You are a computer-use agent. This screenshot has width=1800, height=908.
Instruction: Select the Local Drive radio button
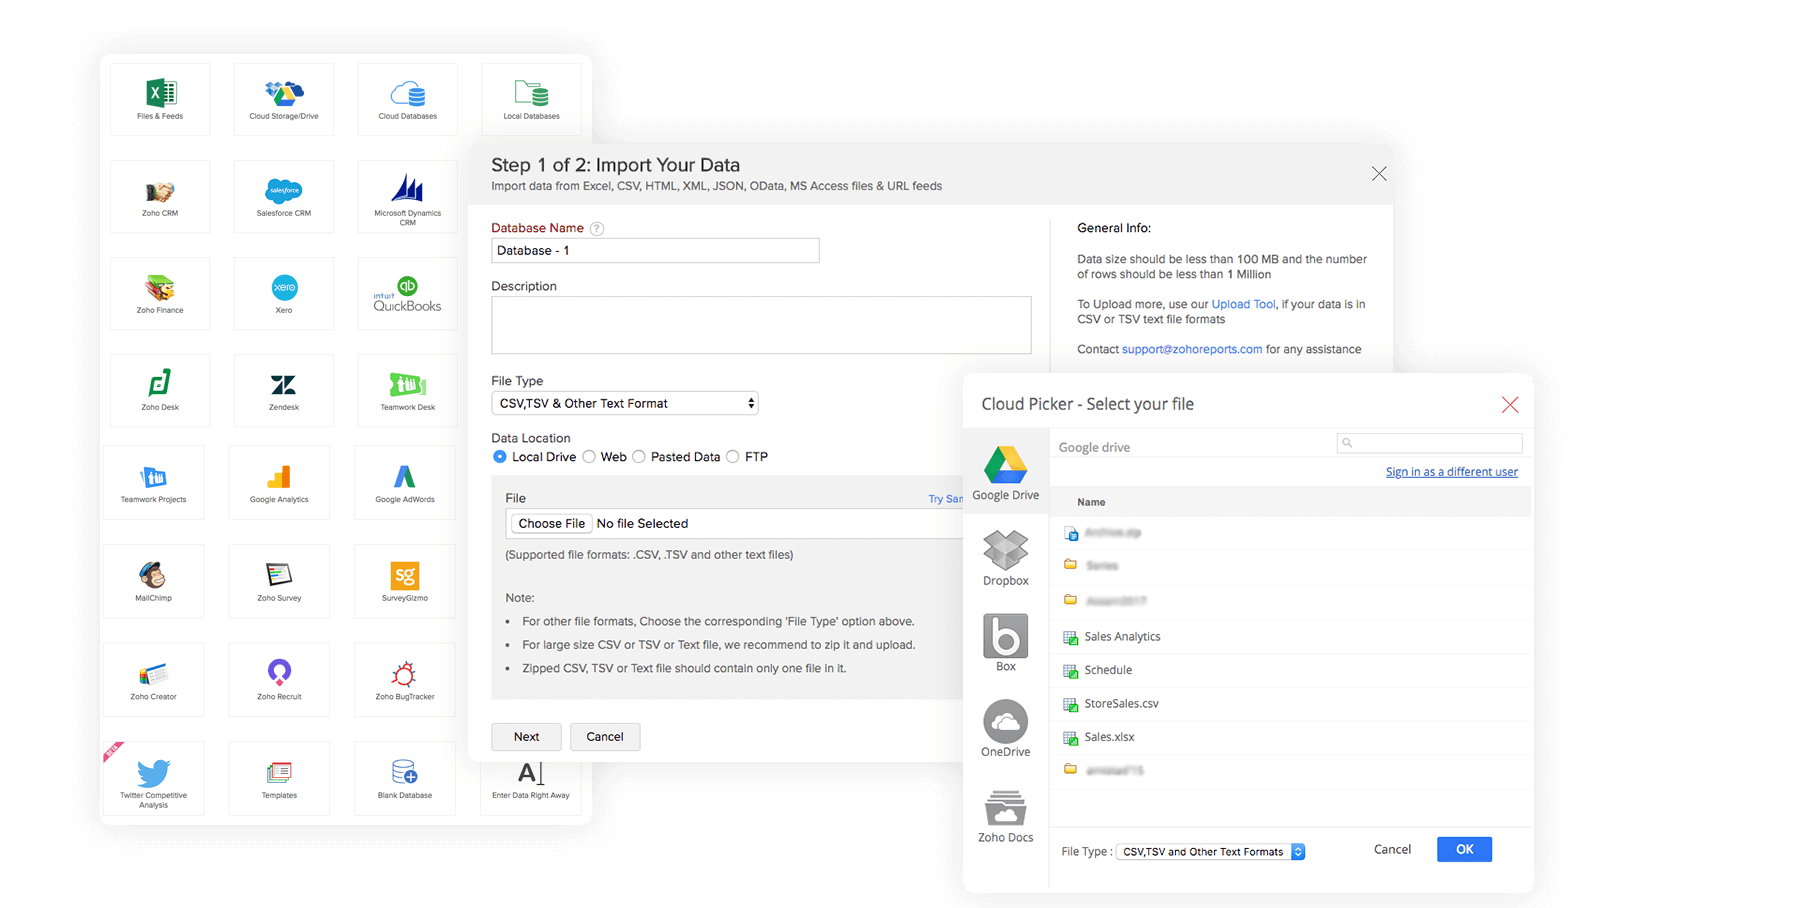coord(500,457)
